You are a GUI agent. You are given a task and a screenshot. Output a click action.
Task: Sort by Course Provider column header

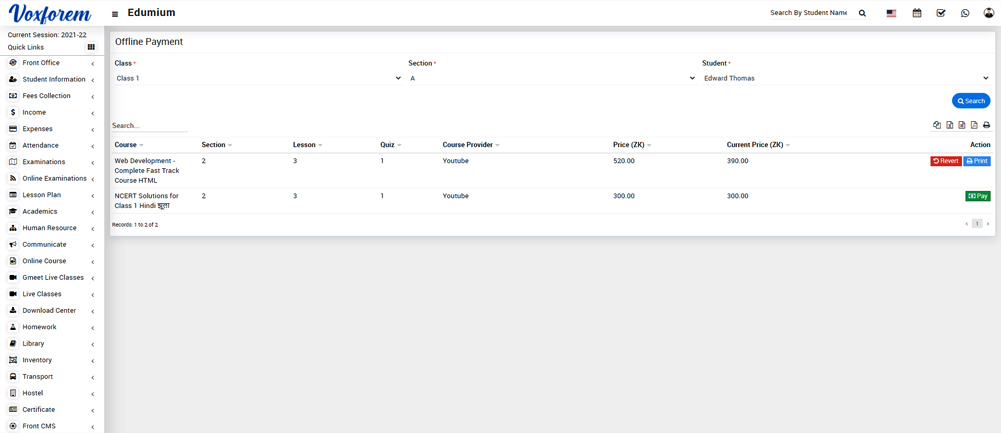[x=470, y=145]
